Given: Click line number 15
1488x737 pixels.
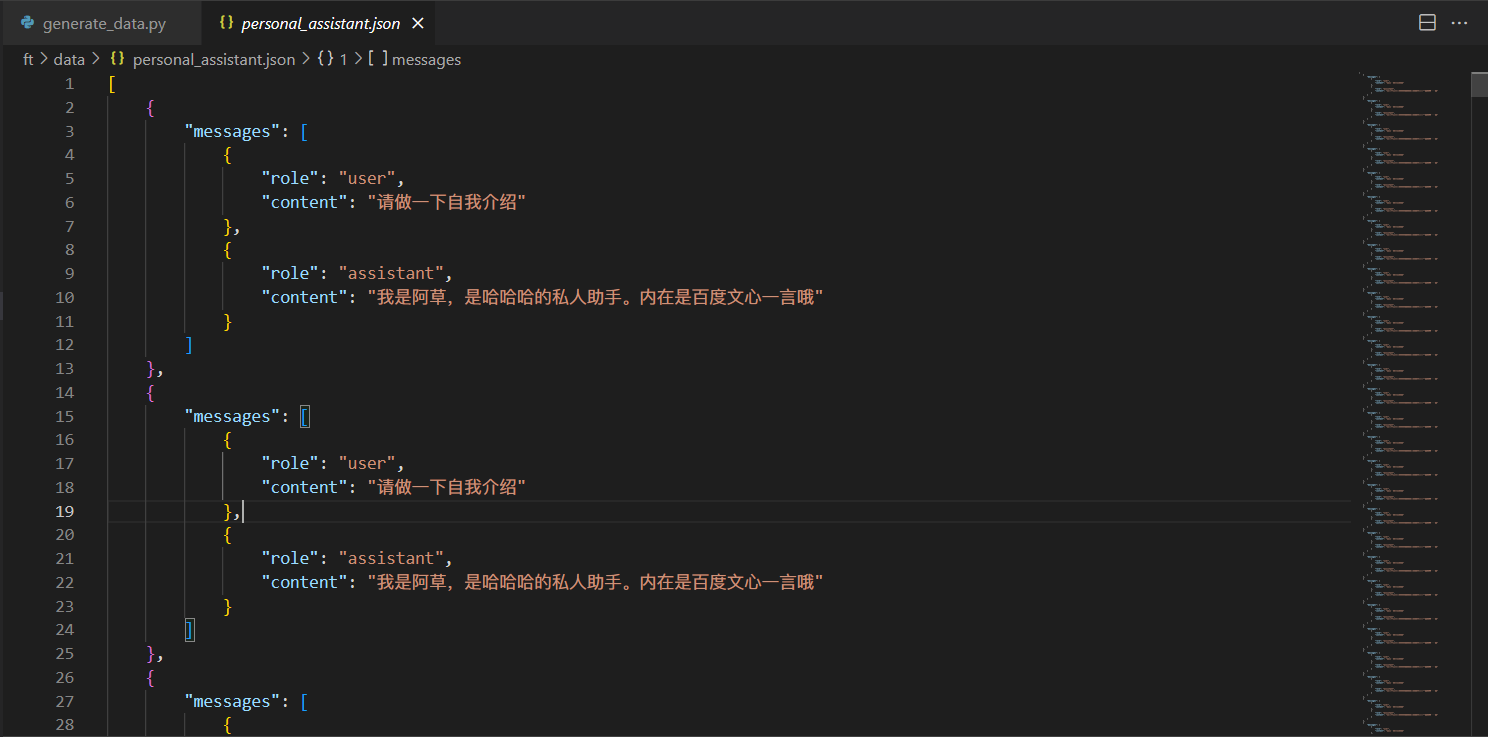Looking at the screenshot, I should point(65,416).
